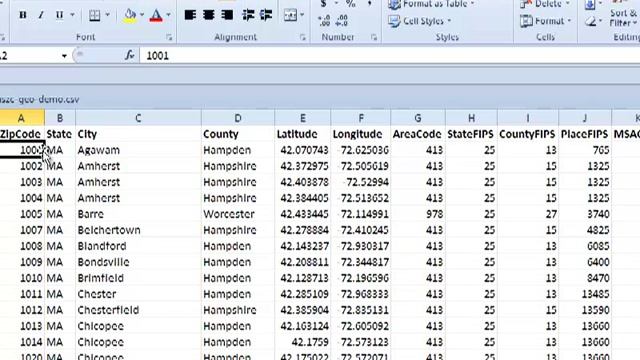This screenshot has width=640, height=360.
Task: Open the Font Color dropdown arrow
Action: 169,16
